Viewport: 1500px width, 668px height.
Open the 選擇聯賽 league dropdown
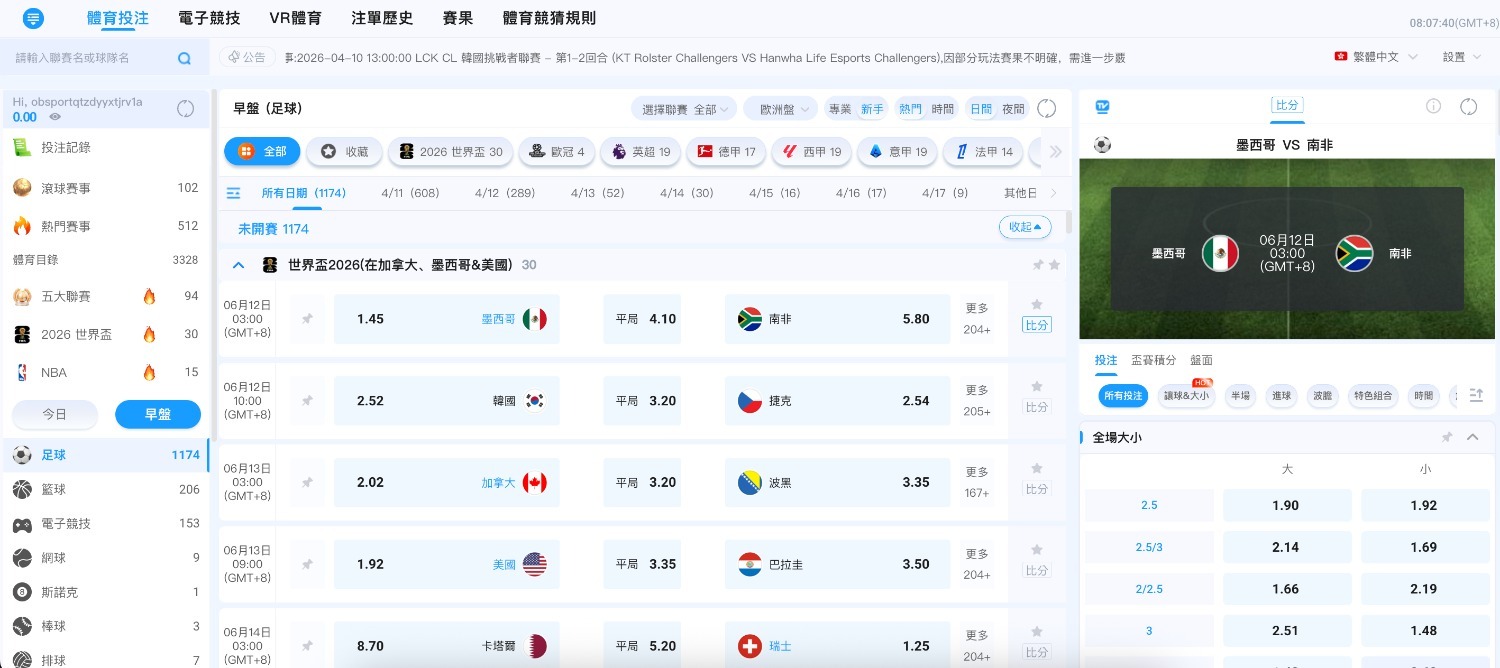point(683,107)
